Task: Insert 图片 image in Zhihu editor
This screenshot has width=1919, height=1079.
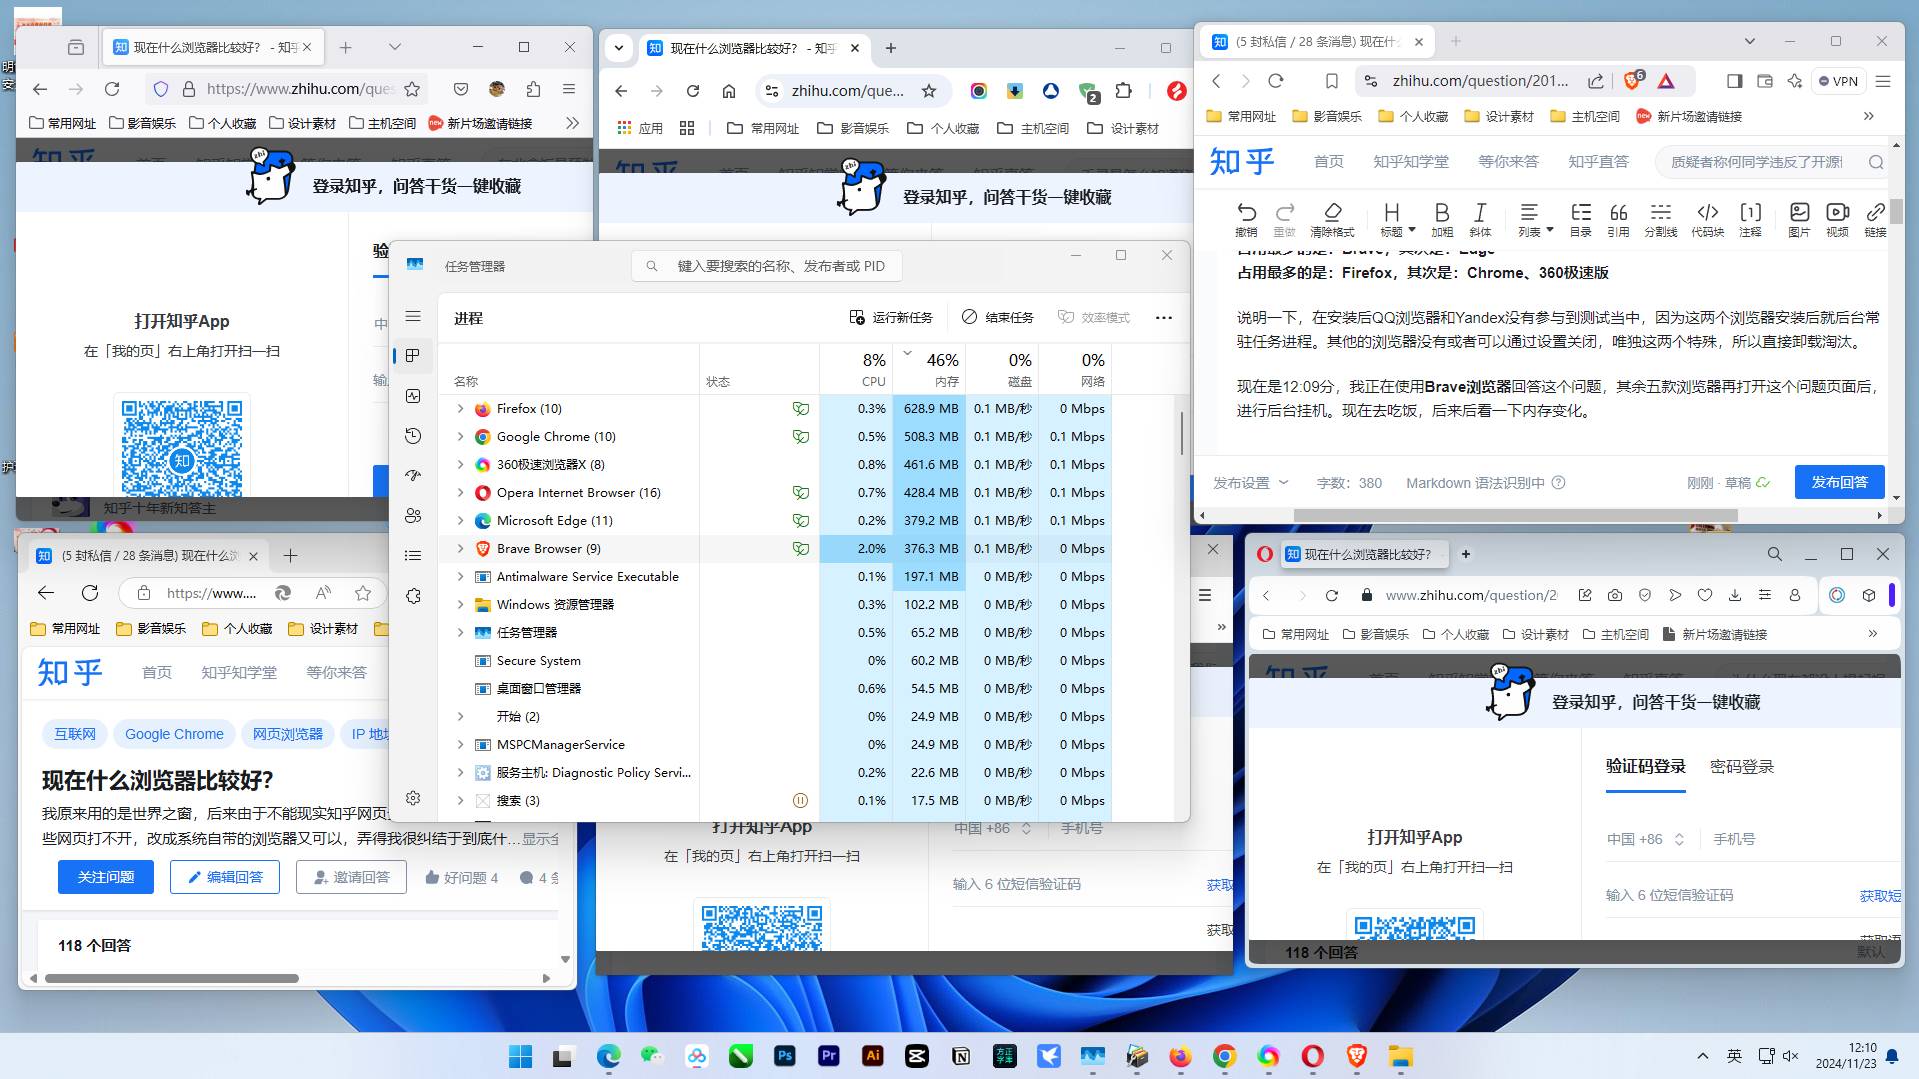Action: click(x=1799, y=219)
